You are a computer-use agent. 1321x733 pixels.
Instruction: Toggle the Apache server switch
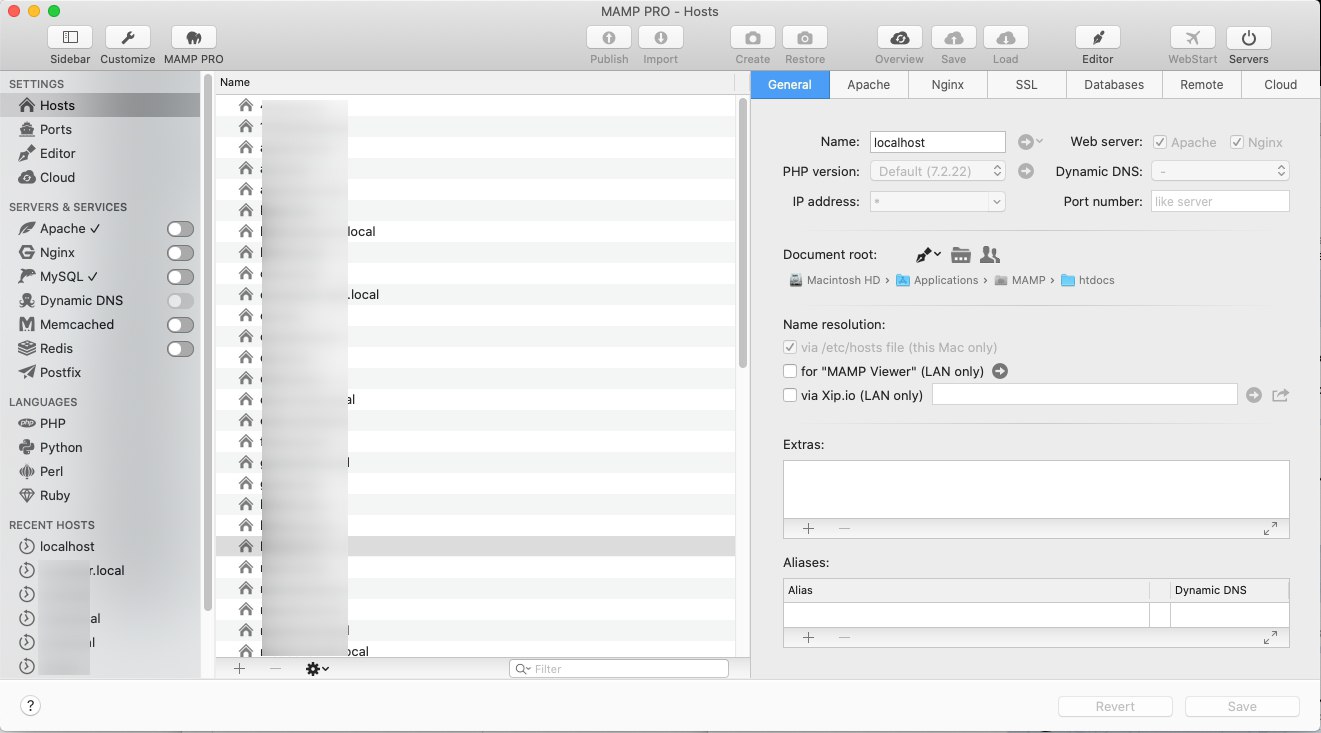pyautogui.click(x=180, y=229)
